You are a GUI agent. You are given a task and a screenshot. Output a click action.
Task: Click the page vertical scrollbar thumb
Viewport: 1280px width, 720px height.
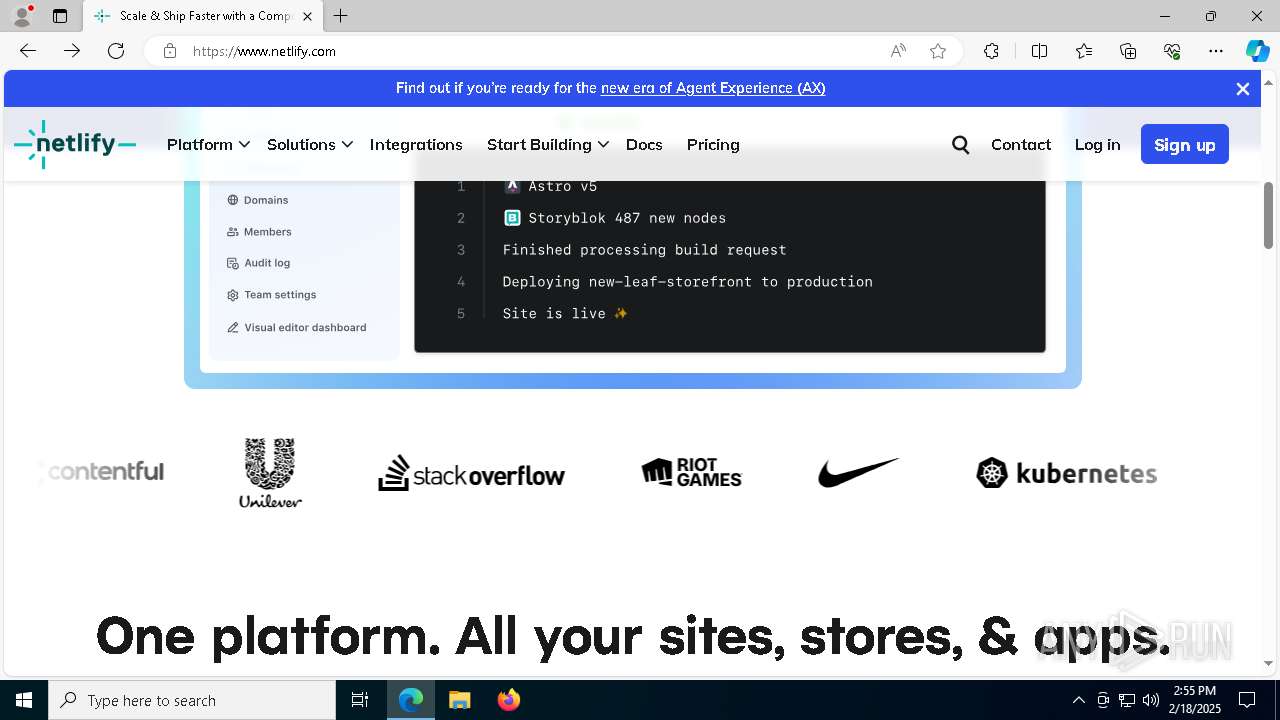pyautogui.click(x=1268, y=215)
